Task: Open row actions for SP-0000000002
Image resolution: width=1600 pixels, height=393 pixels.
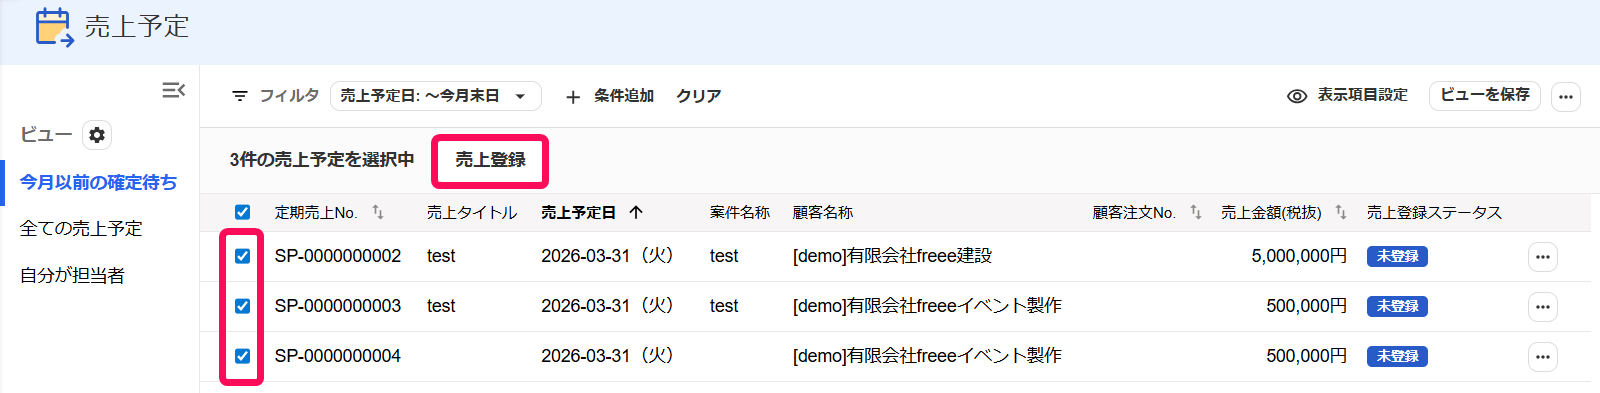Action: click(x=1543, y=257)
